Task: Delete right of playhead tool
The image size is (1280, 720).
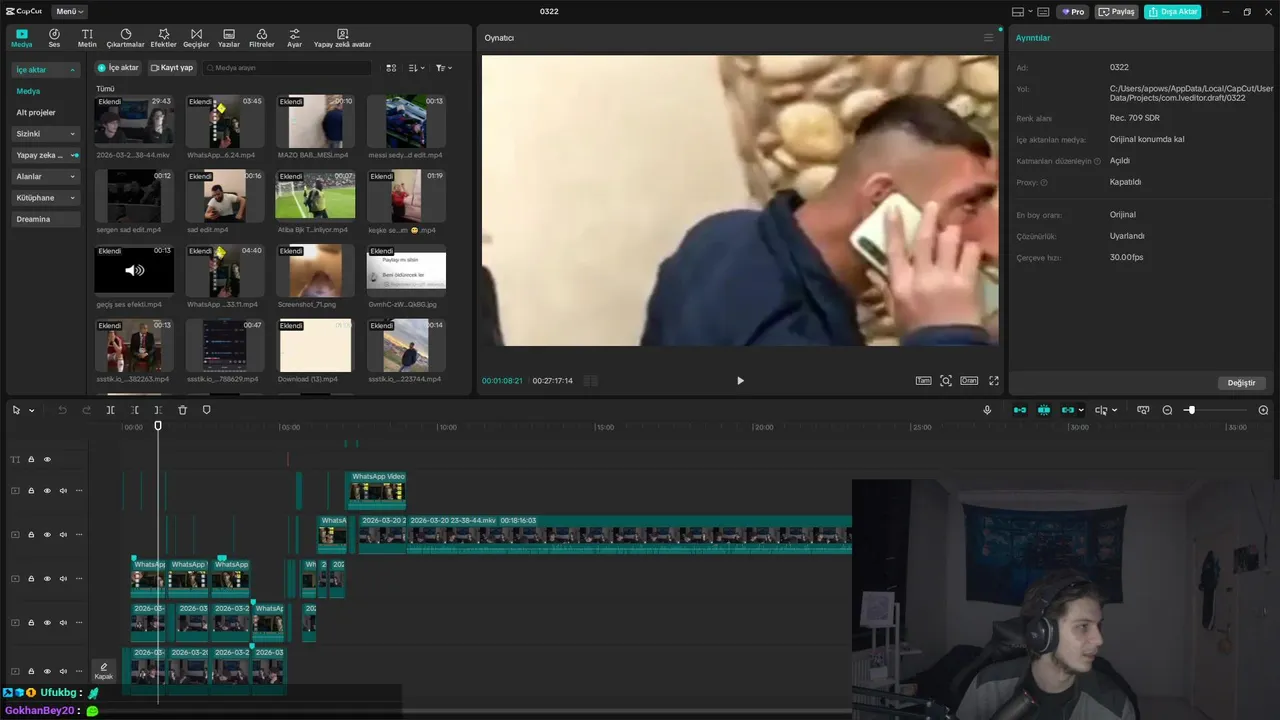Action: 158,410
